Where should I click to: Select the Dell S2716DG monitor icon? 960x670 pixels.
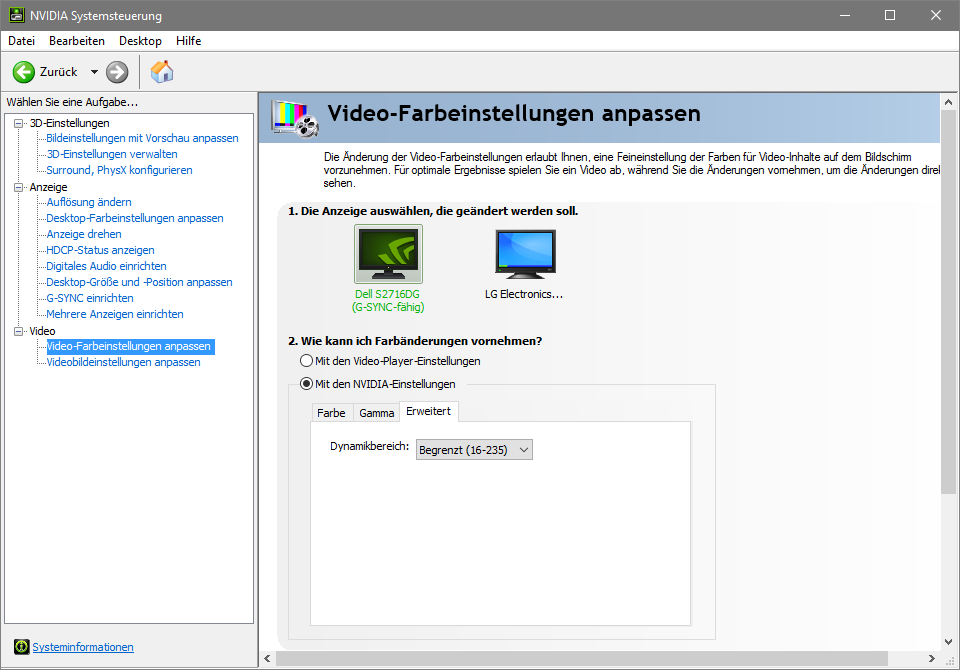388,254
